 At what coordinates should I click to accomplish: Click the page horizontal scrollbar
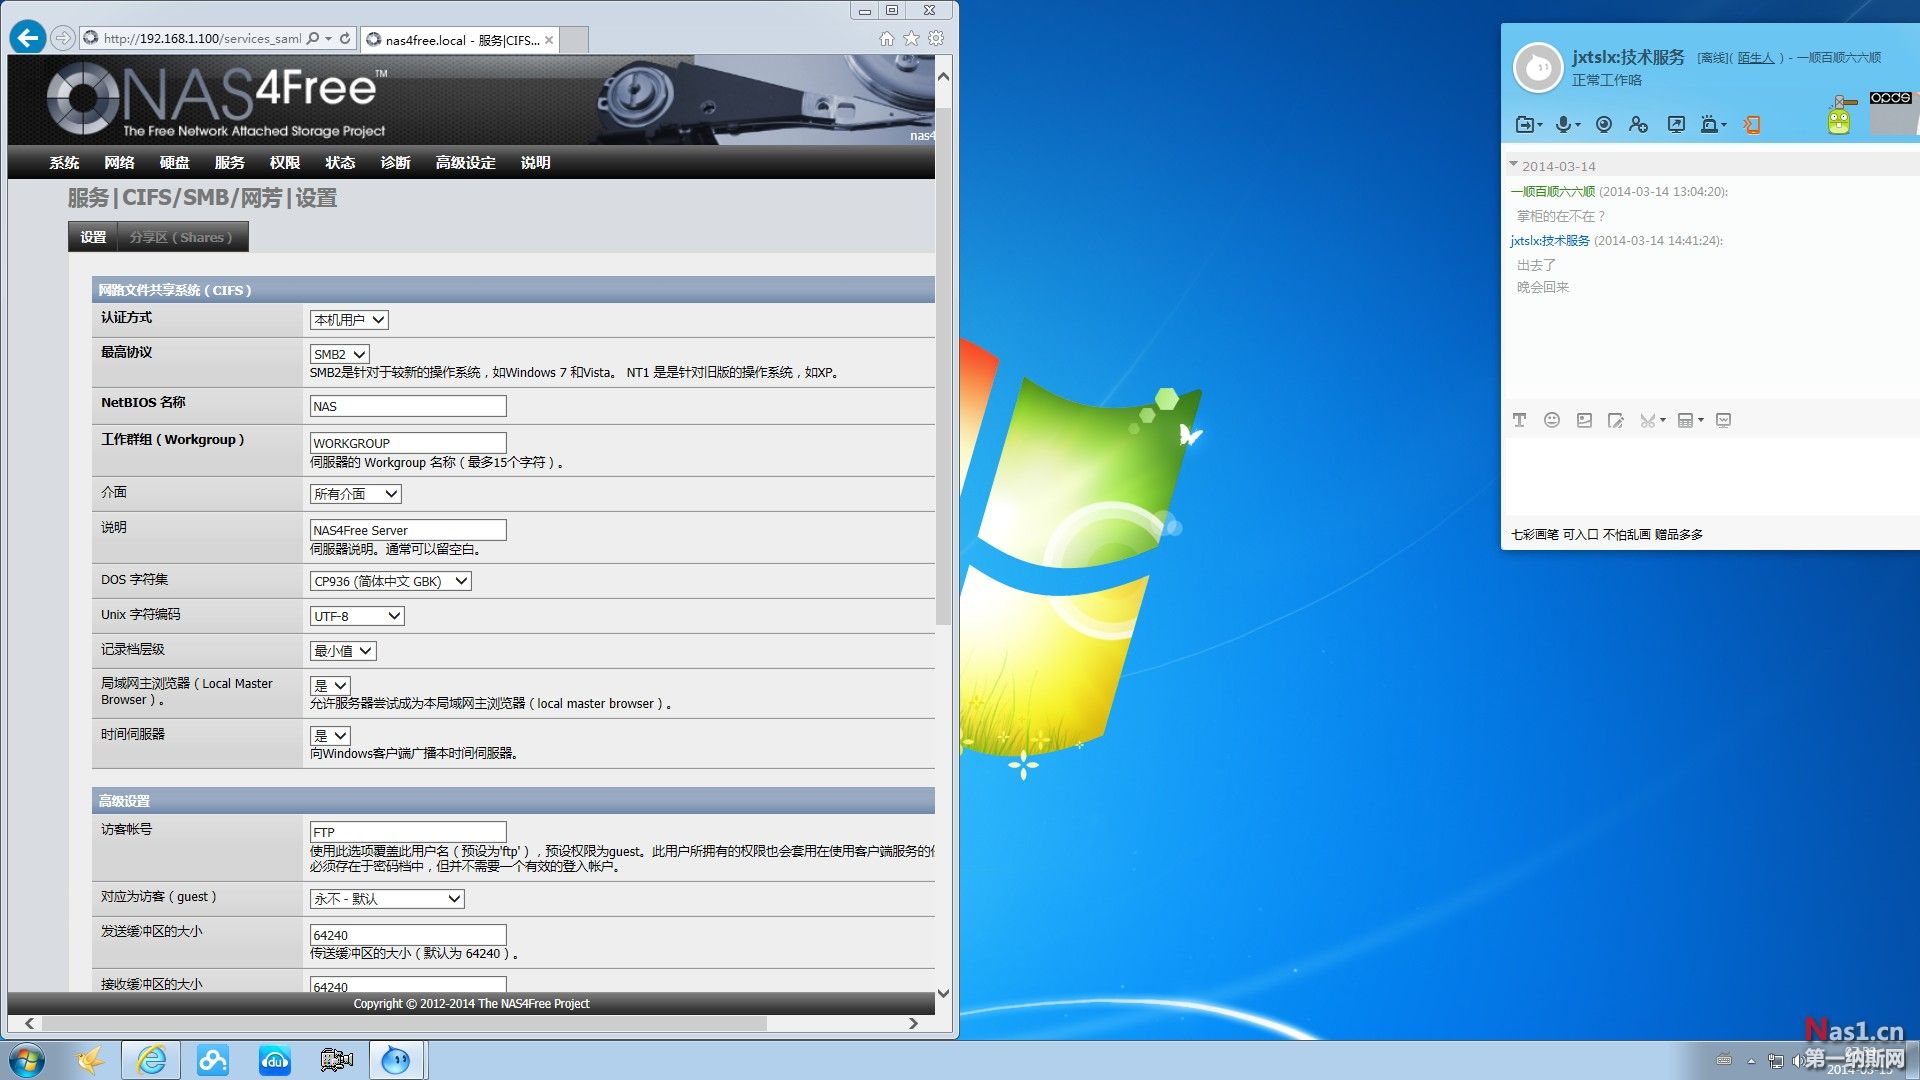point(404,1023)
